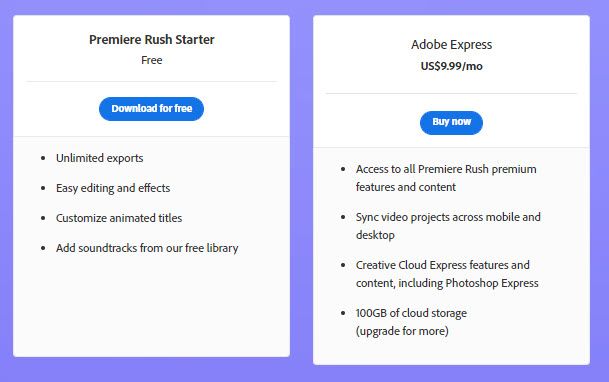The image size is (609, 382).
Task: Click the including Photoshop Express line
Action: coord(447,283)
